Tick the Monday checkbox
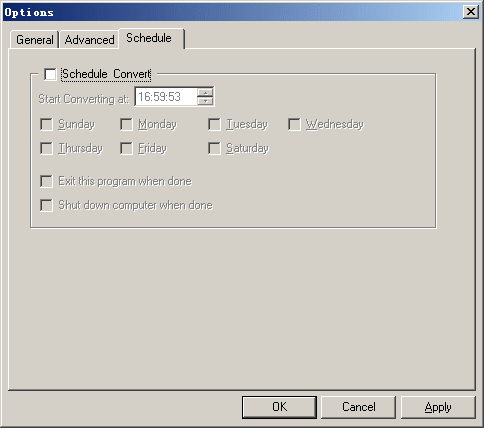Screen dimensions: 484x428 coord(126,124)
